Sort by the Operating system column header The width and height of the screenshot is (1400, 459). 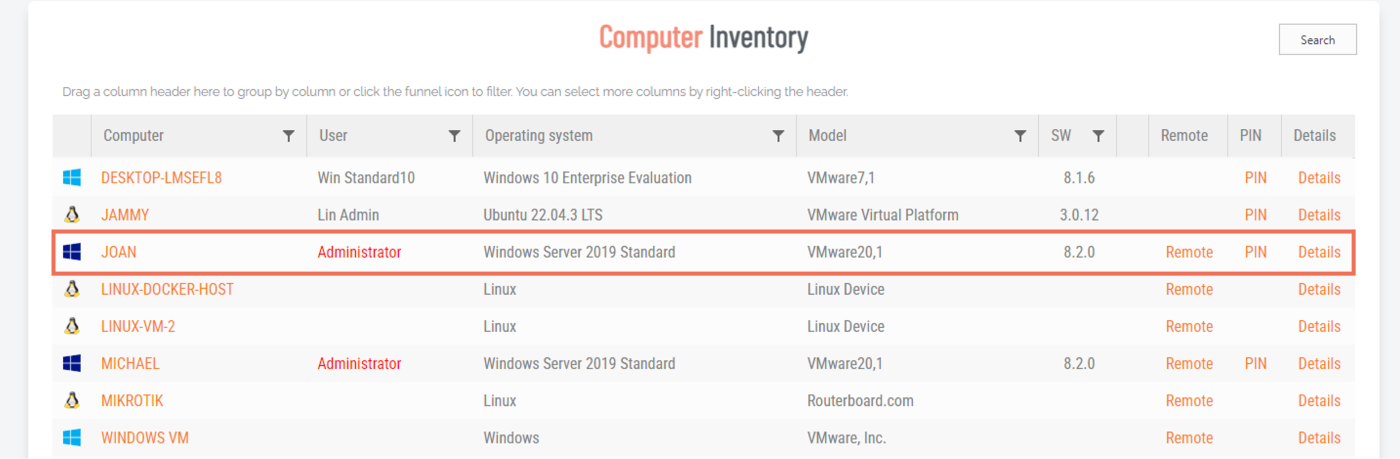point(538,136)
